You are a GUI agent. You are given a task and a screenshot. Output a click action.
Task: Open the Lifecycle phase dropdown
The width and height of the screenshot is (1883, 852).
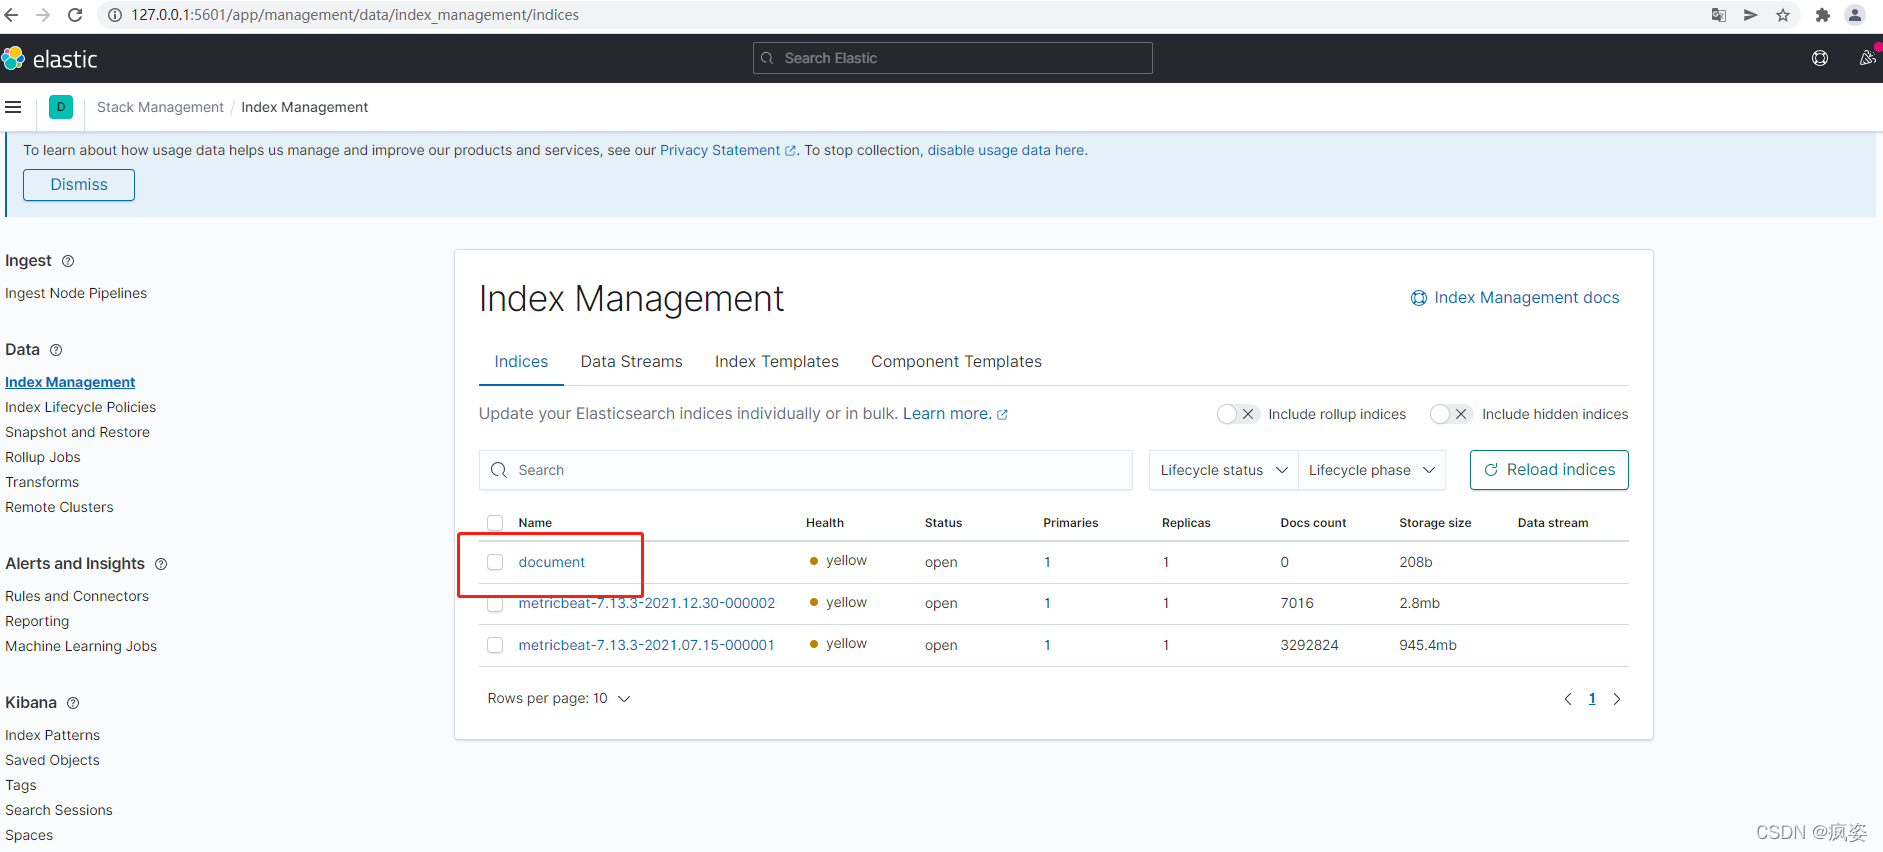1372,470
